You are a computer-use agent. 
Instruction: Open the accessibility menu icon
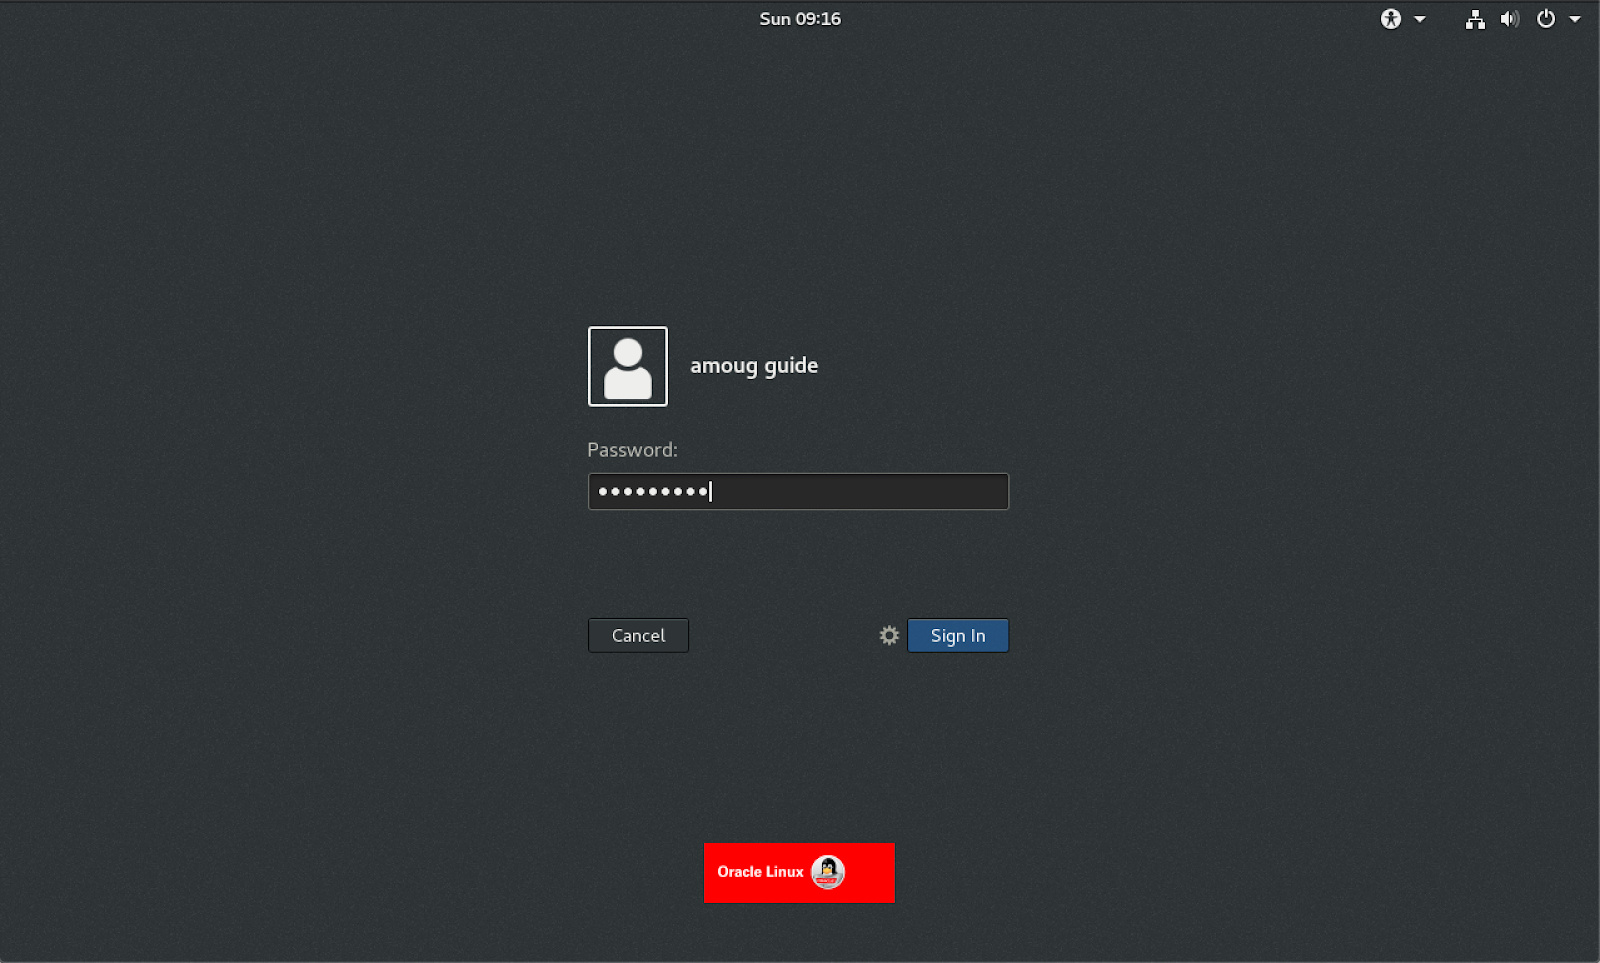coord(1391,19)
